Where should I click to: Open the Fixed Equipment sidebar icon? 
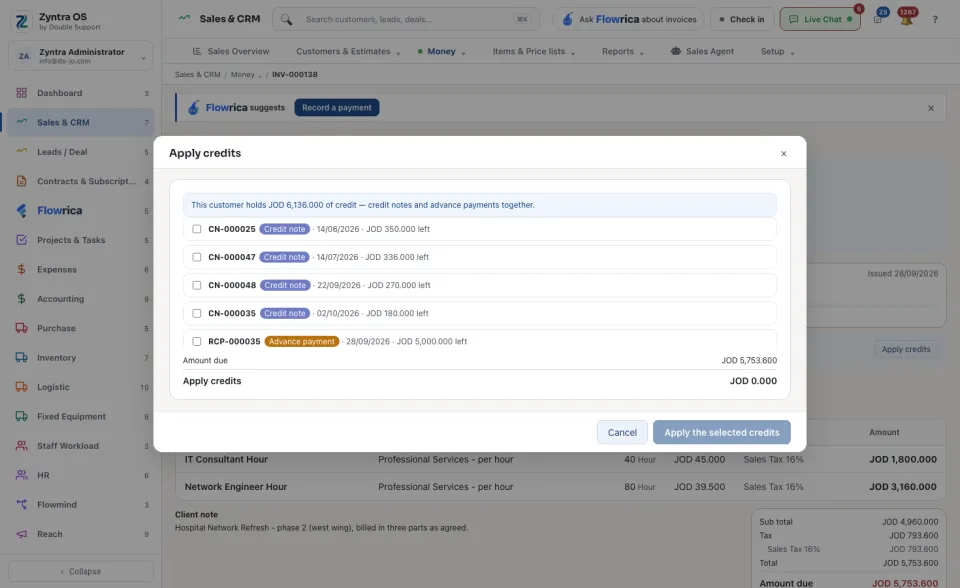pyautogui.click(x=21, y=416)
